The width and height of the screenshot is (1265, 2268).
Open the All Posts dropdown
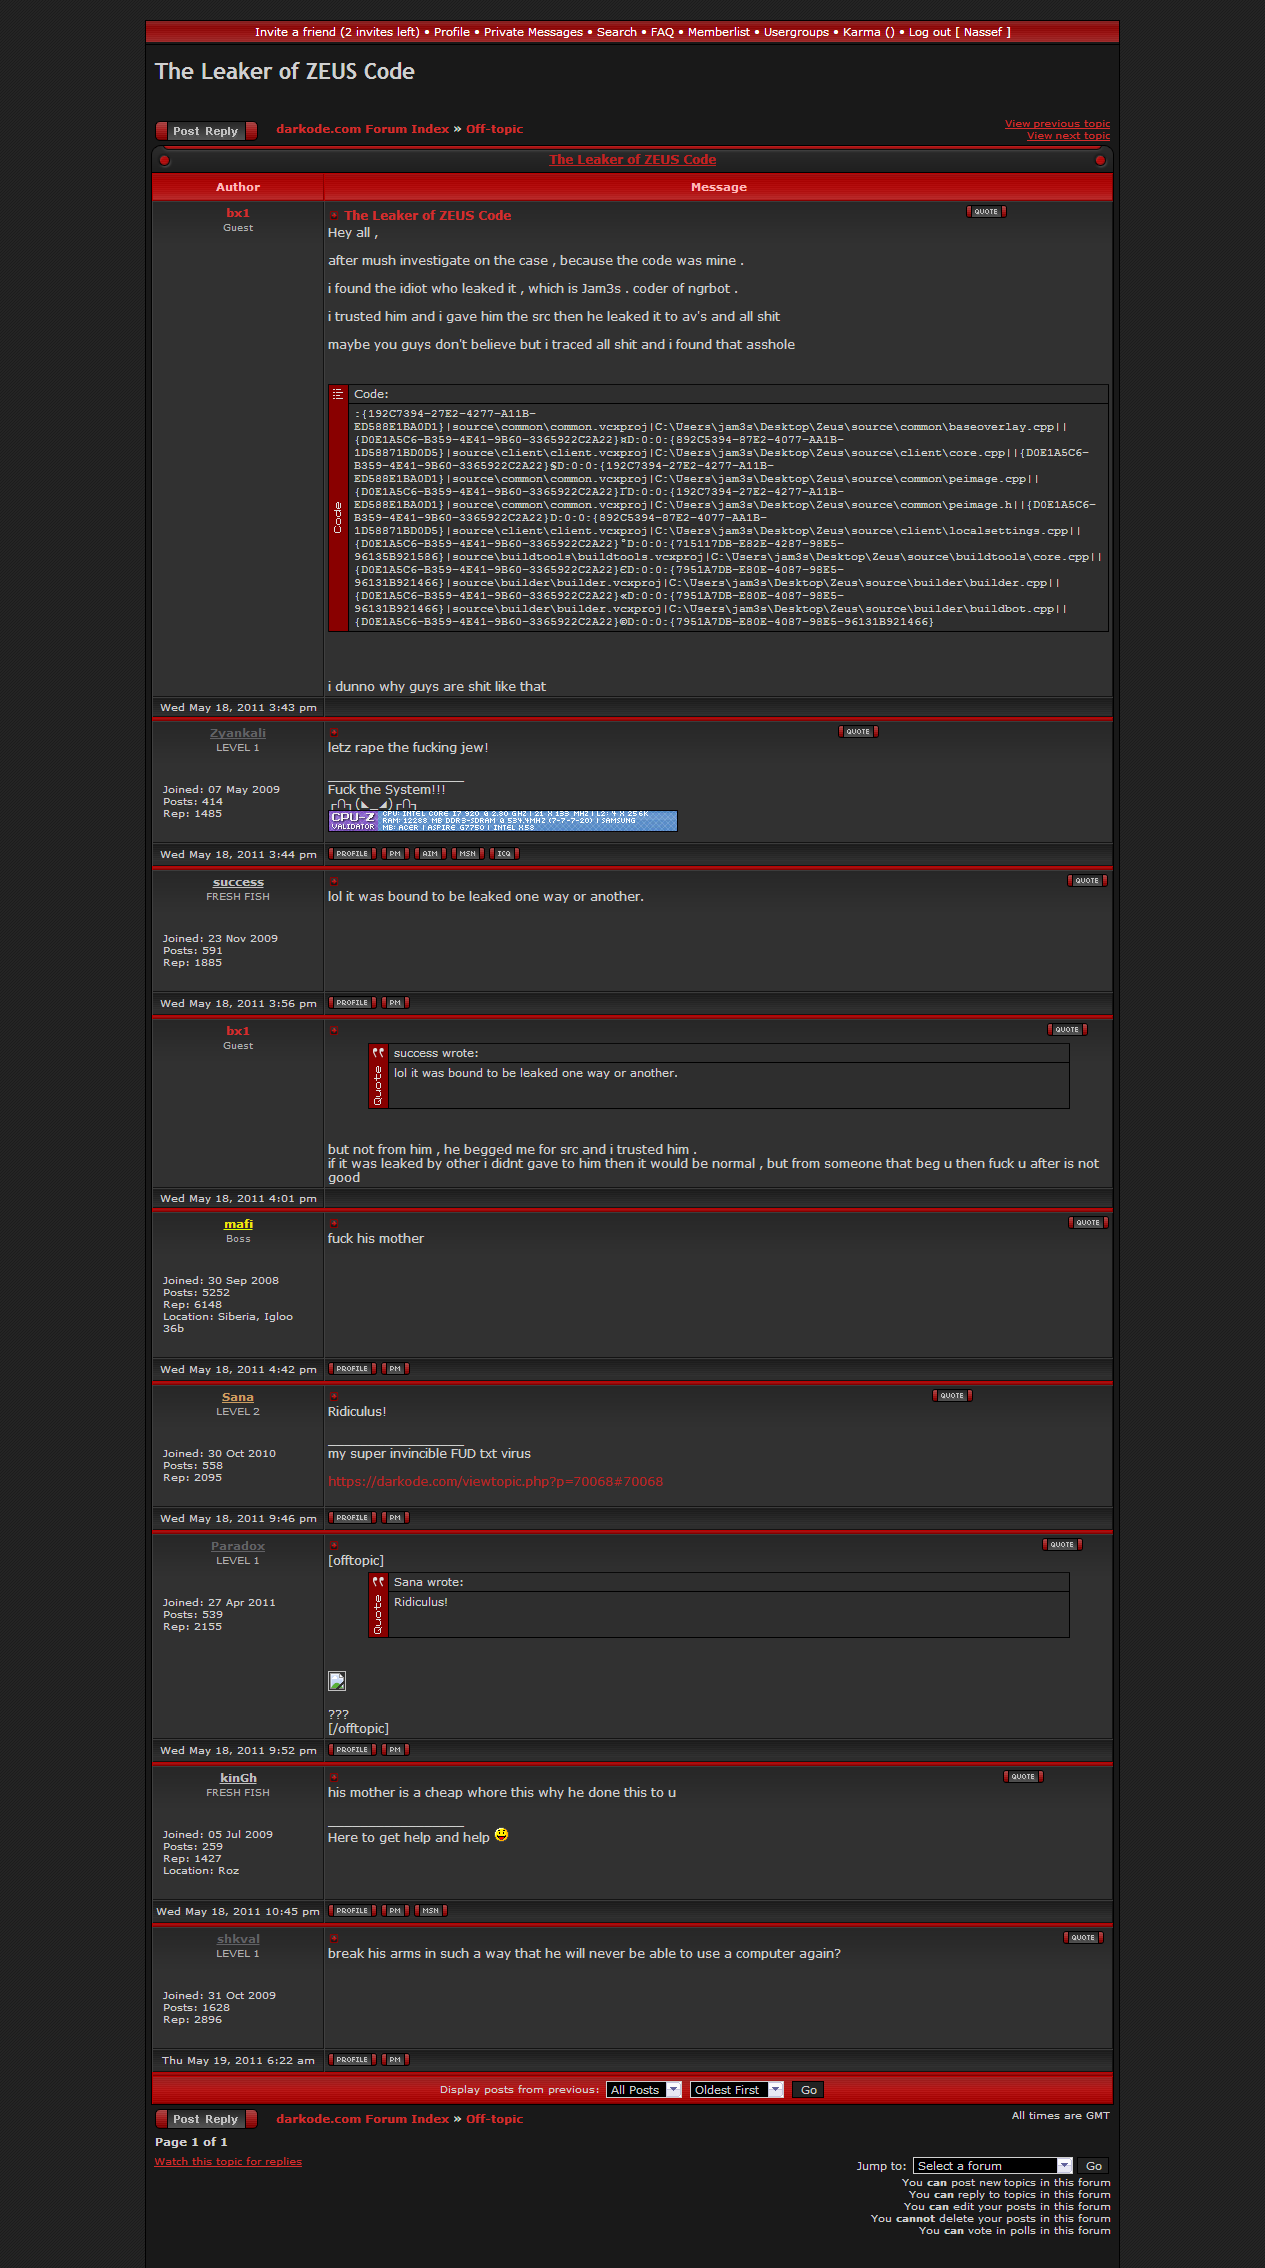click(x=644, y=2090)
